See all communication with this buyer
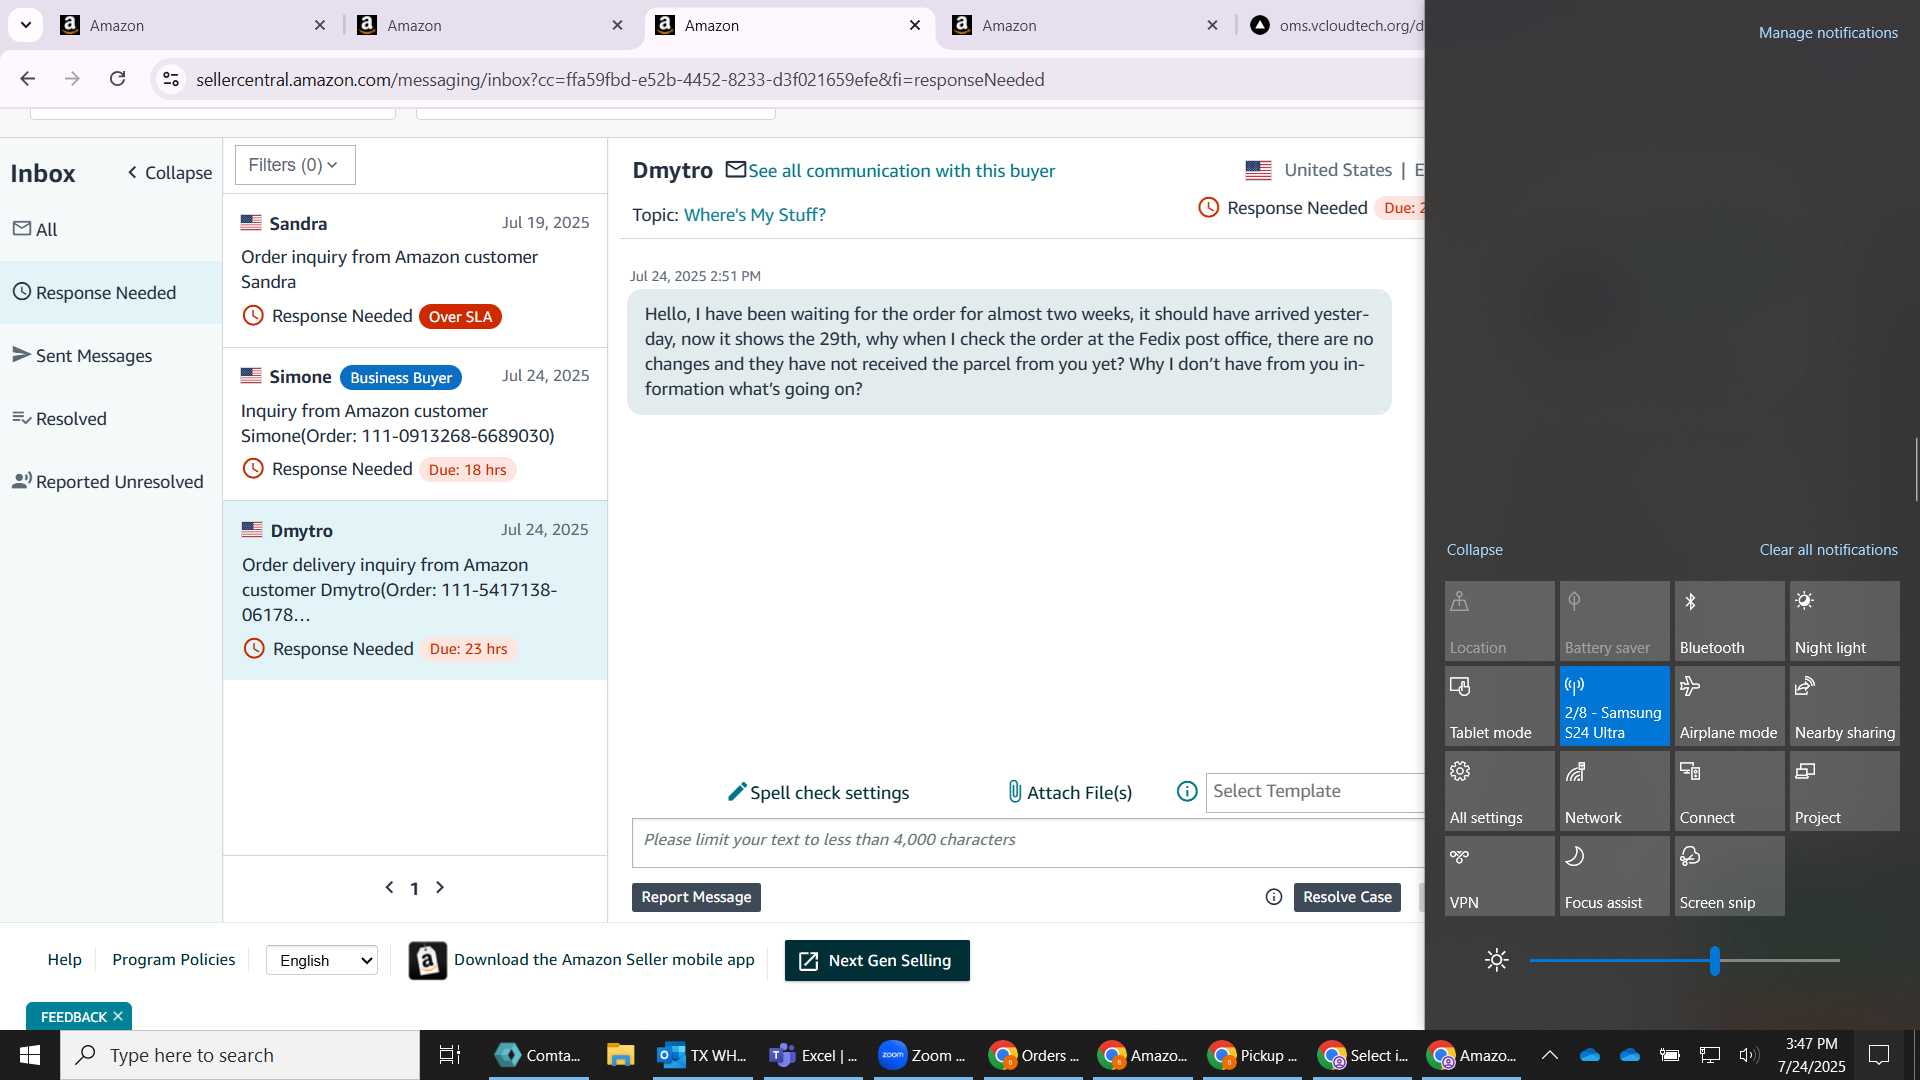 (x=901, y=171)
